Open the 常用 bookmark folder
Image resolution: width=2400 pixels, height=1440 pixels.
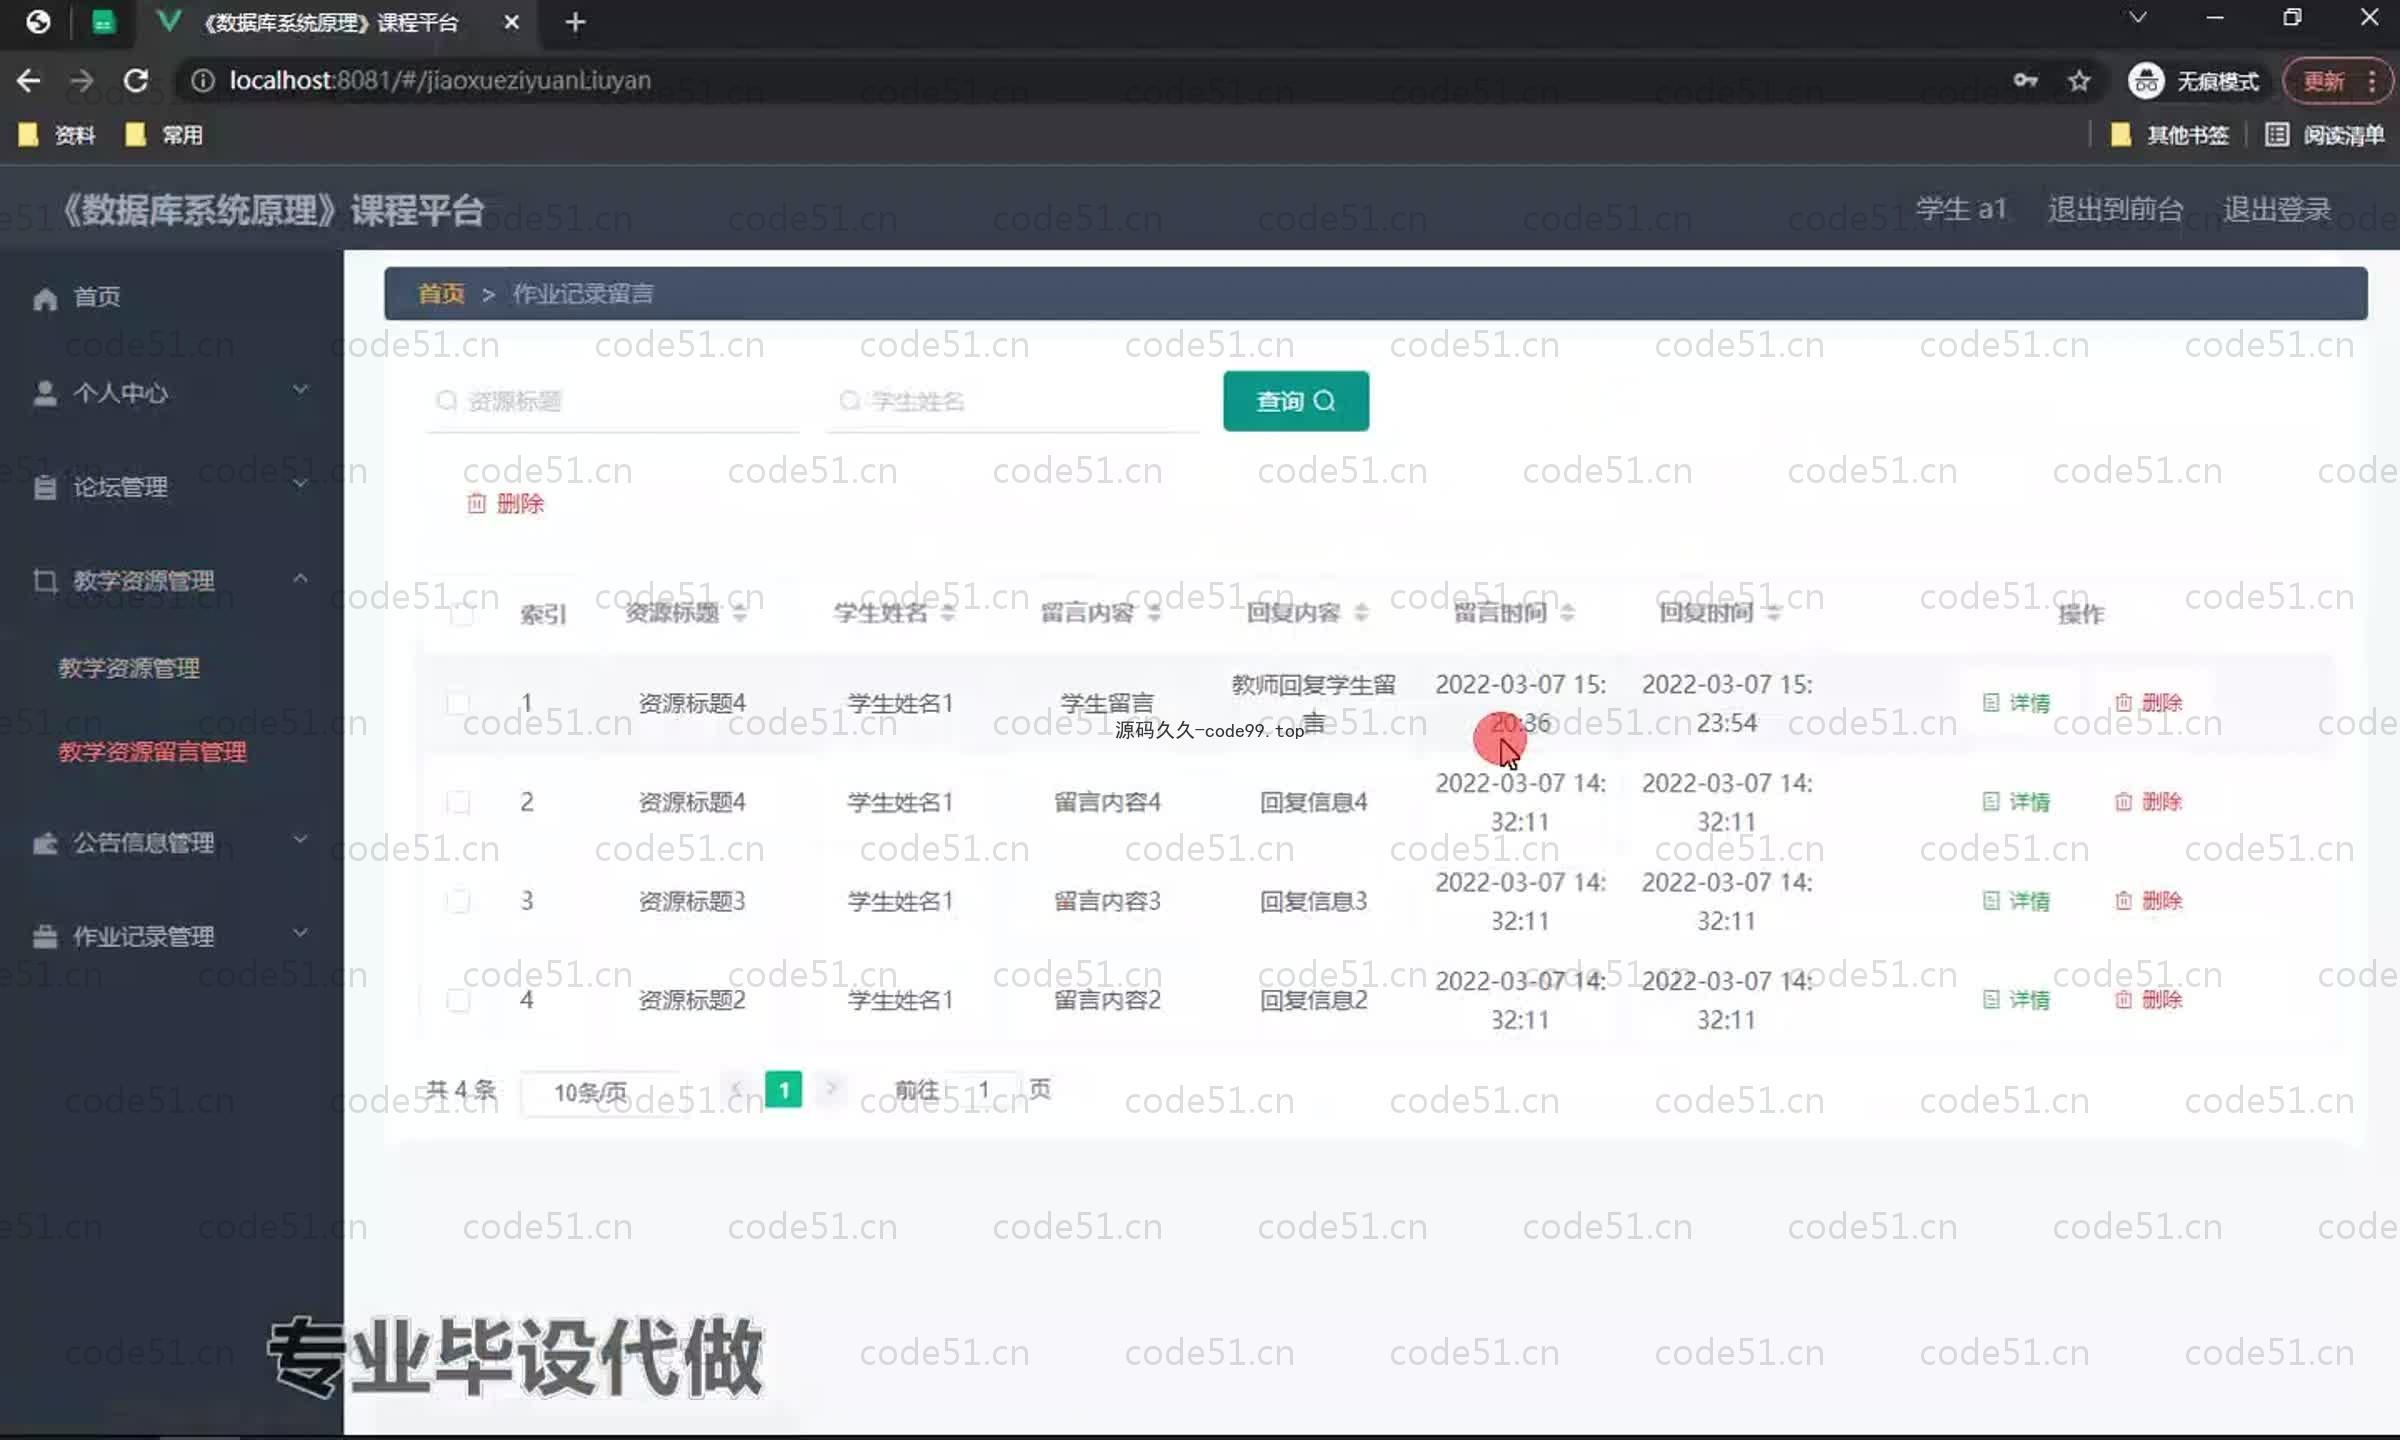pyautogui.click(x=164, y=135)
